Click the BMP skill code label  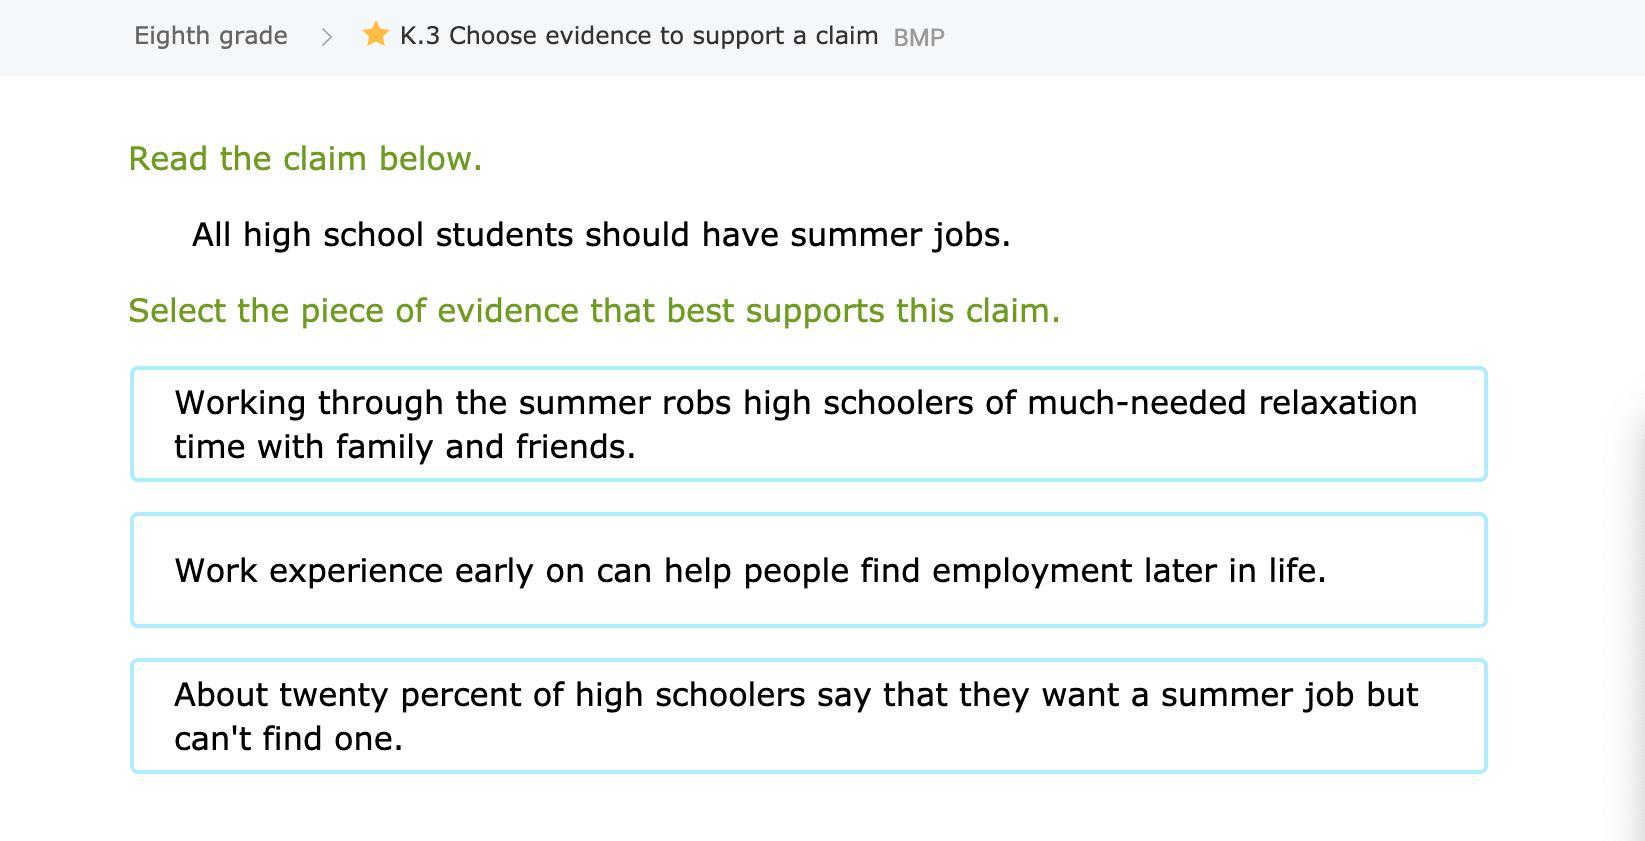click(x=918, y=37)
